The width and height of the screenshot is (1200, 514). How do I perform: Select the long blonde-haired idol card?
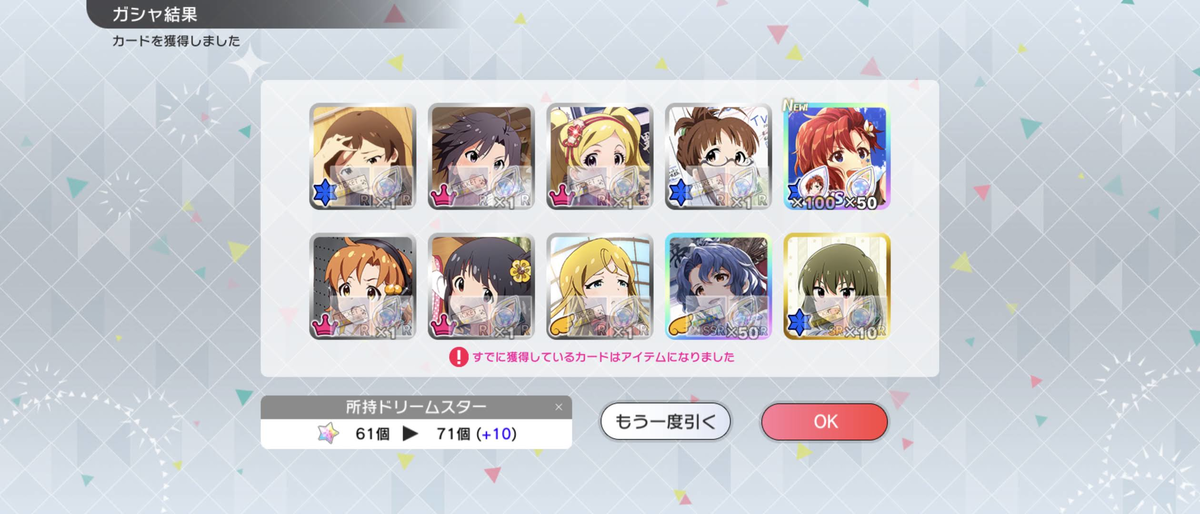600,287
